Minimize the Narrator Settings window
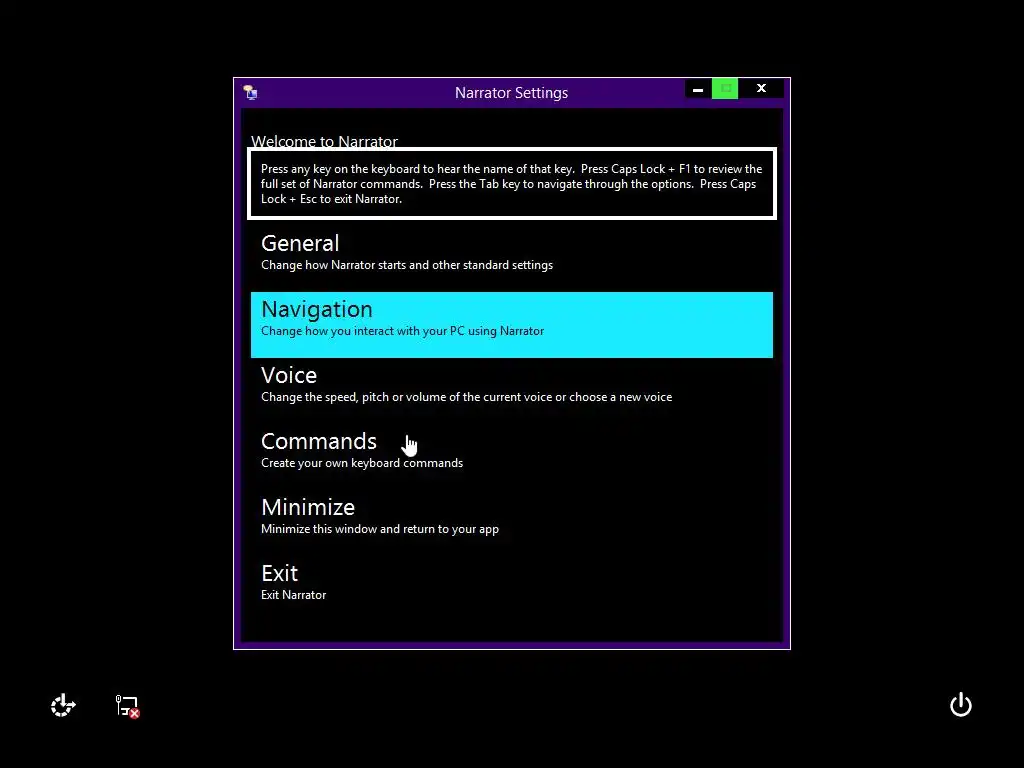 (x=698, y=89)
